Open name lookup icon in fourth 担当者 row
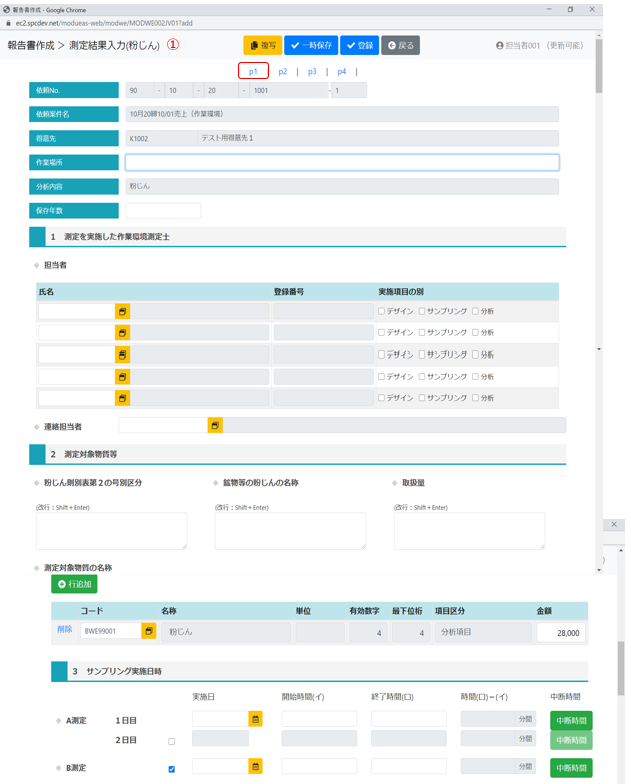This screenshot has width=631, height=784. click(x=122, y=376)
